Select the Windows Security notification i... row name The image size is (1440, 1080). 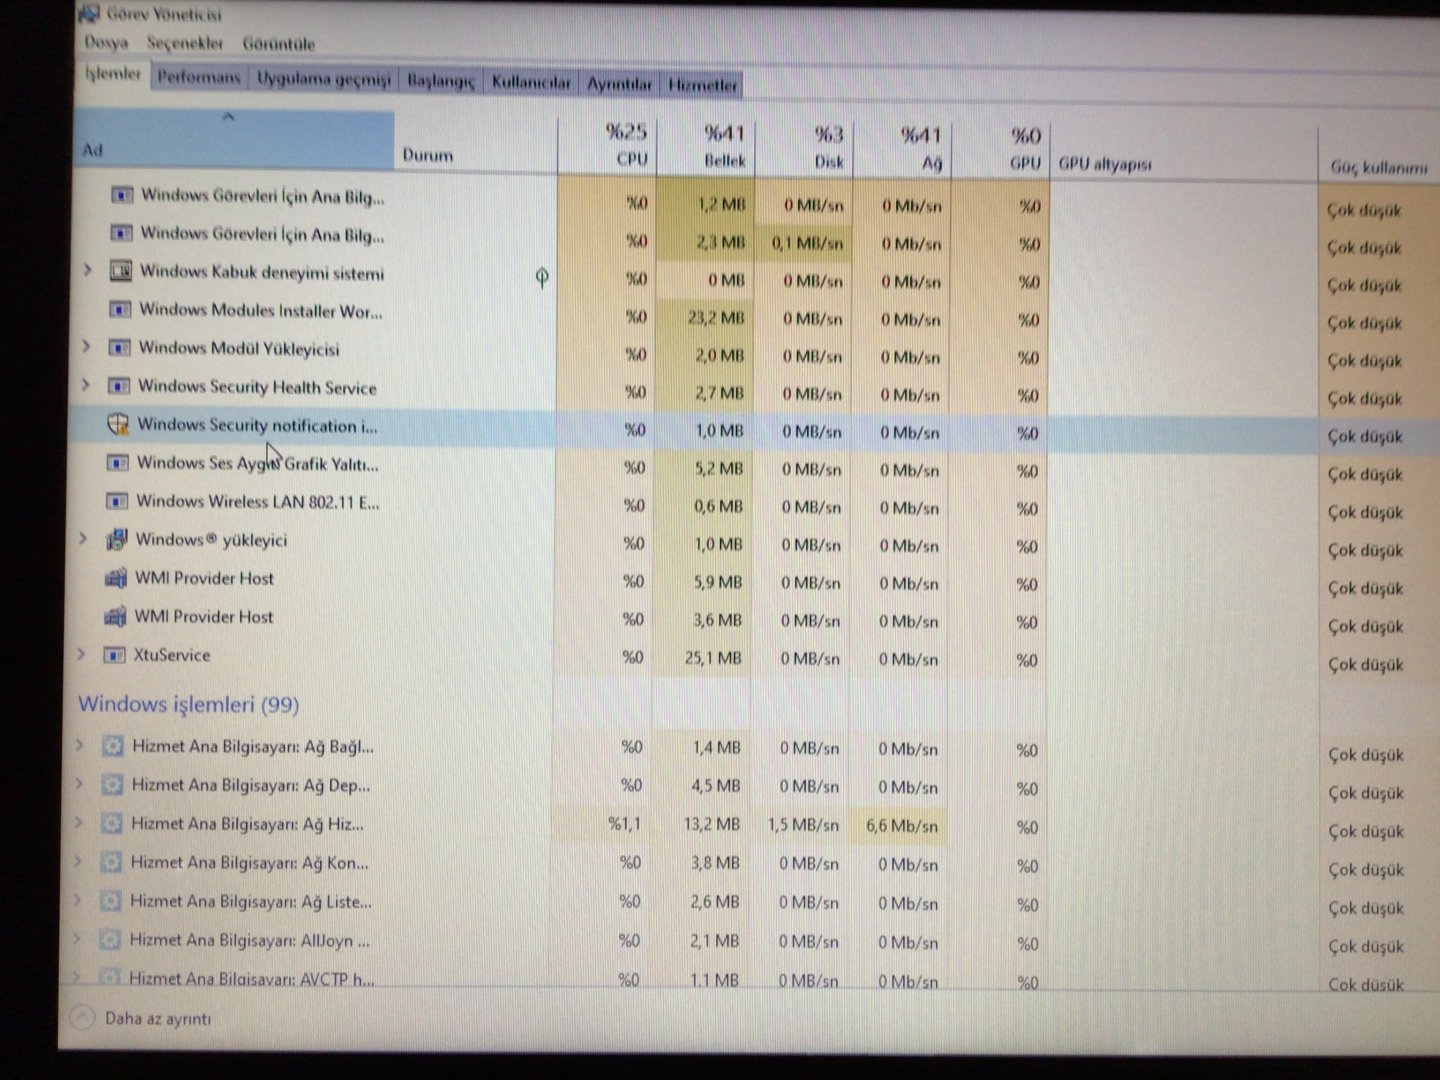tap(258, 425)
